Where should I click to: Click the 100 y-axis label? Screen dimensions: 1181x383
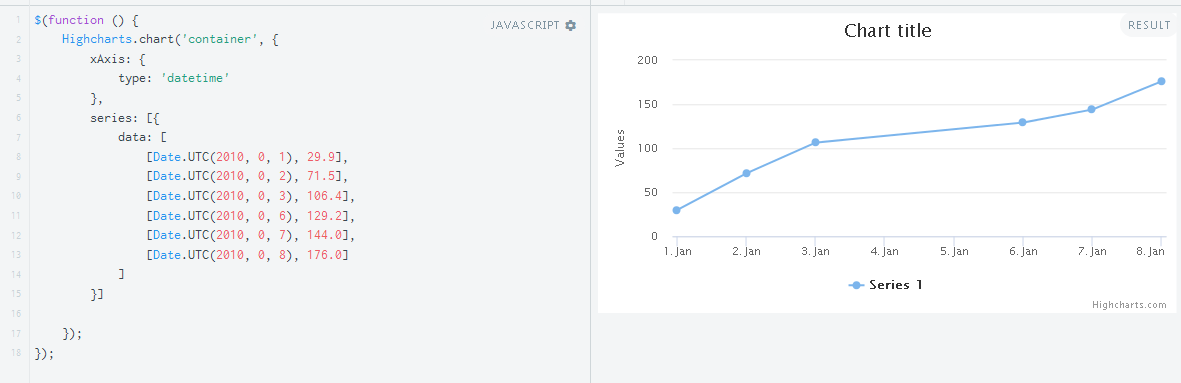648,148
